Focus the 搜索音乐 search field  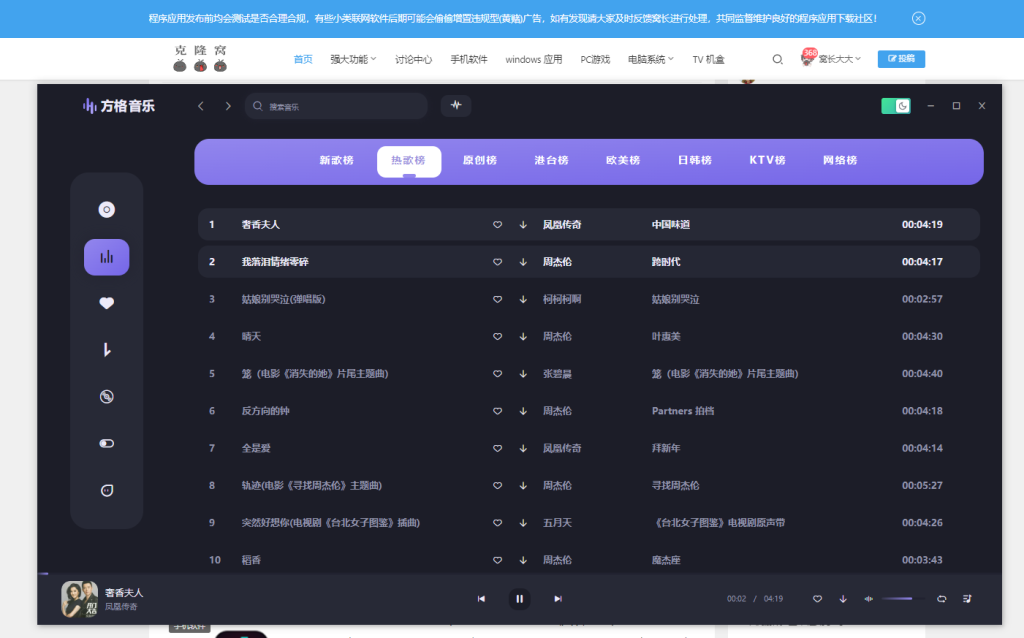click(336, 106)
